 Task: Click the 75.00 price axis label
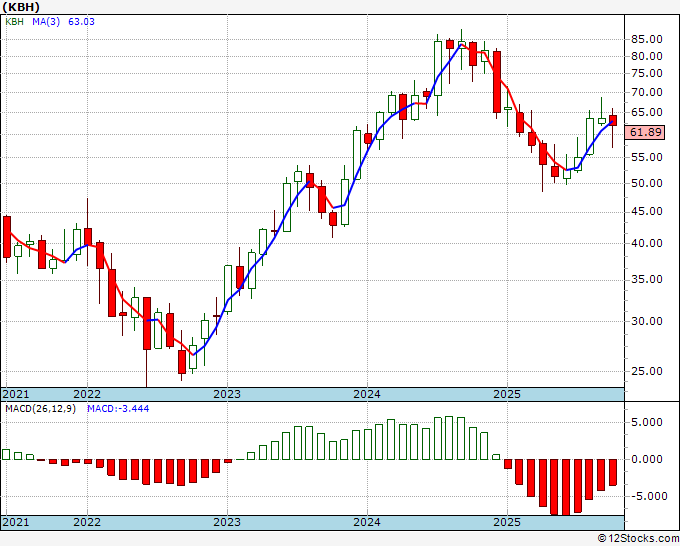pyautogui.click(x=646, y=73)
